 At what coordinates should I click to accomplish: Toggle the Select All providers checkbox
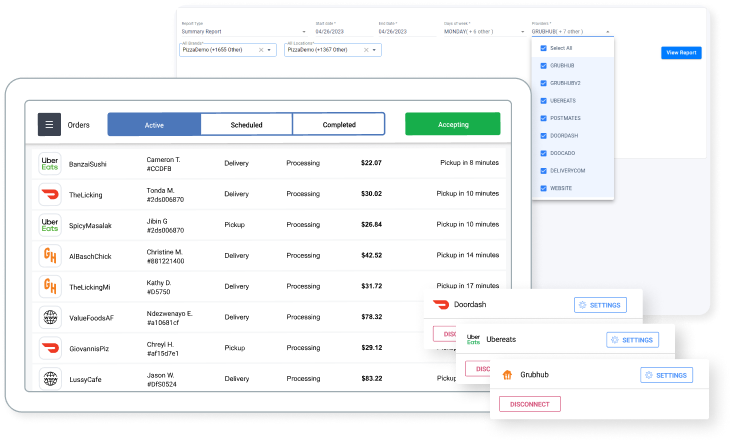tap(543, 47)
